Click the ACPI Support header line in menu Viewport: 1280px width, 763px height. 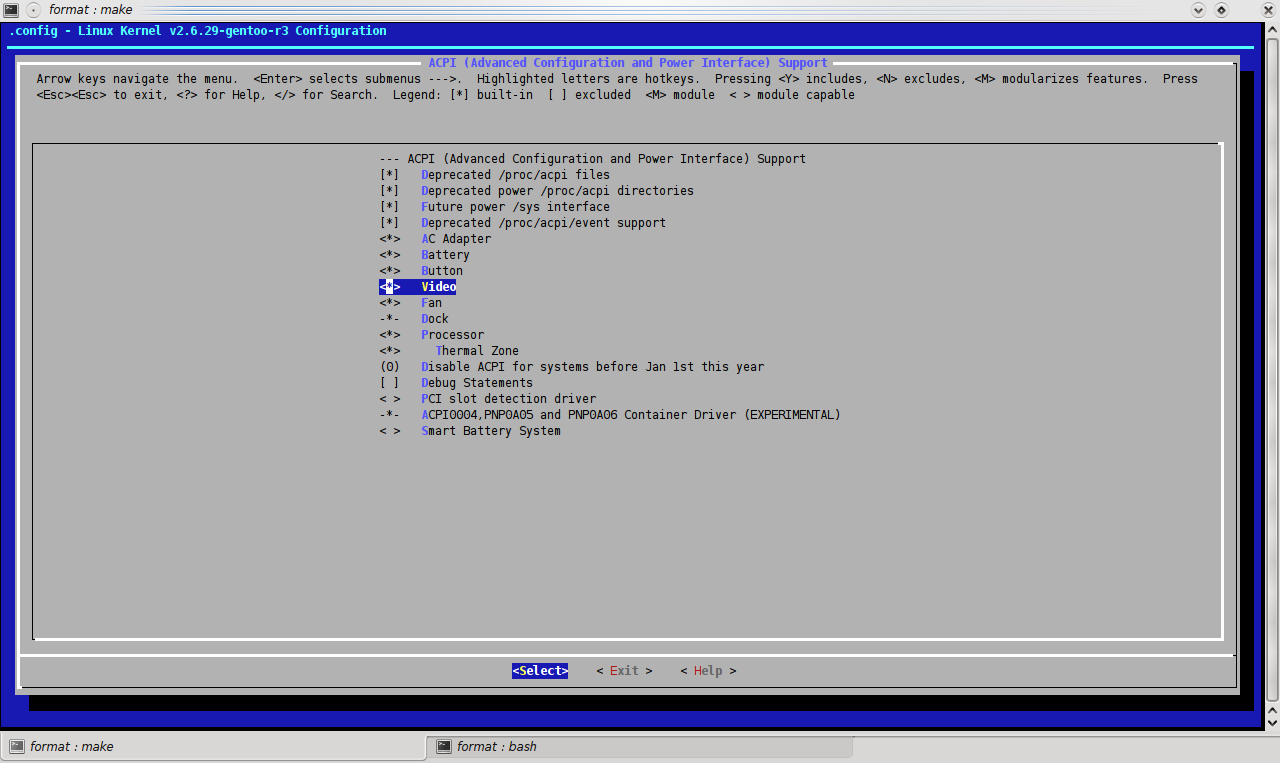(x=592, y=159)
